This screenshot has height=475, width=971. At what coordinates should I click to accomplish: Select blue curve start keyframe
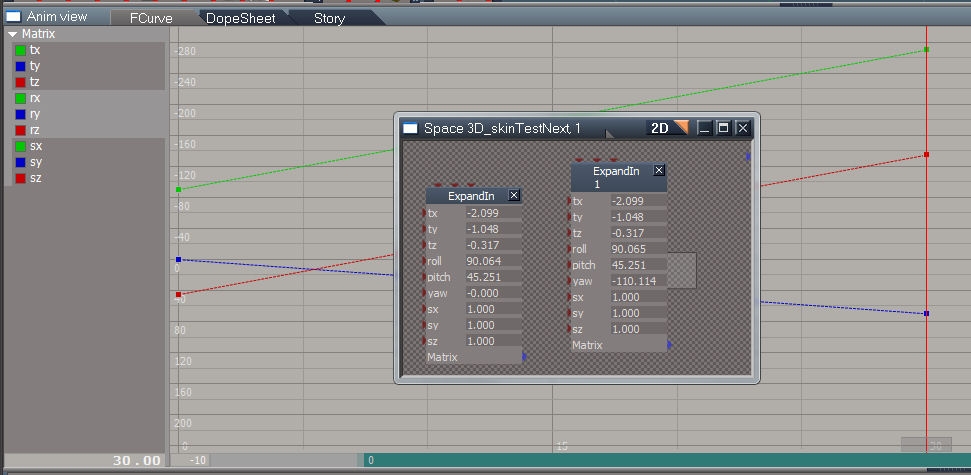178,259
